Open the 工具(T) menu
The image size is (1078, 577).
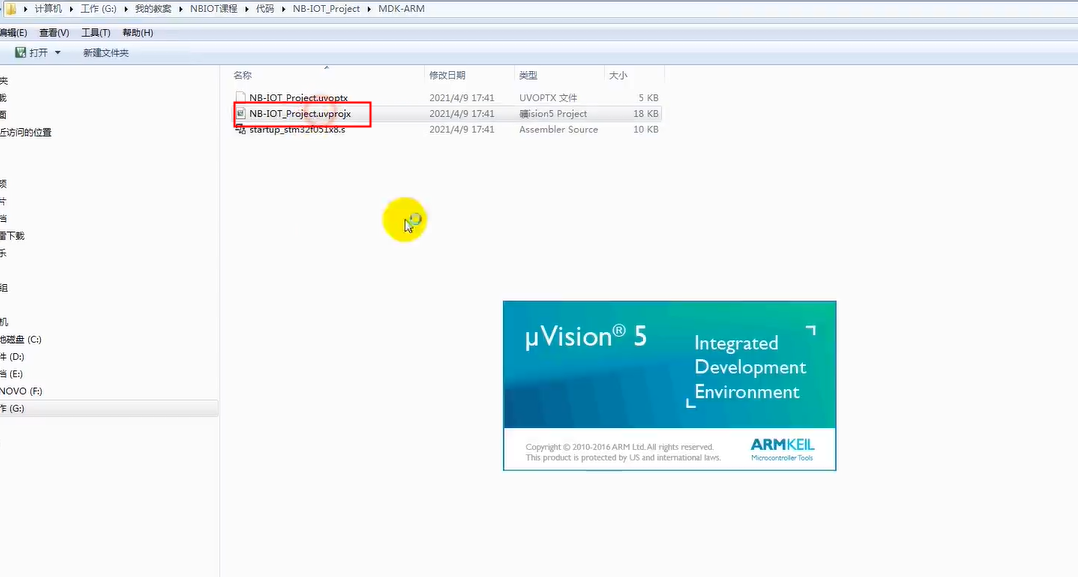pyautogui.click(x=96, y=33)
